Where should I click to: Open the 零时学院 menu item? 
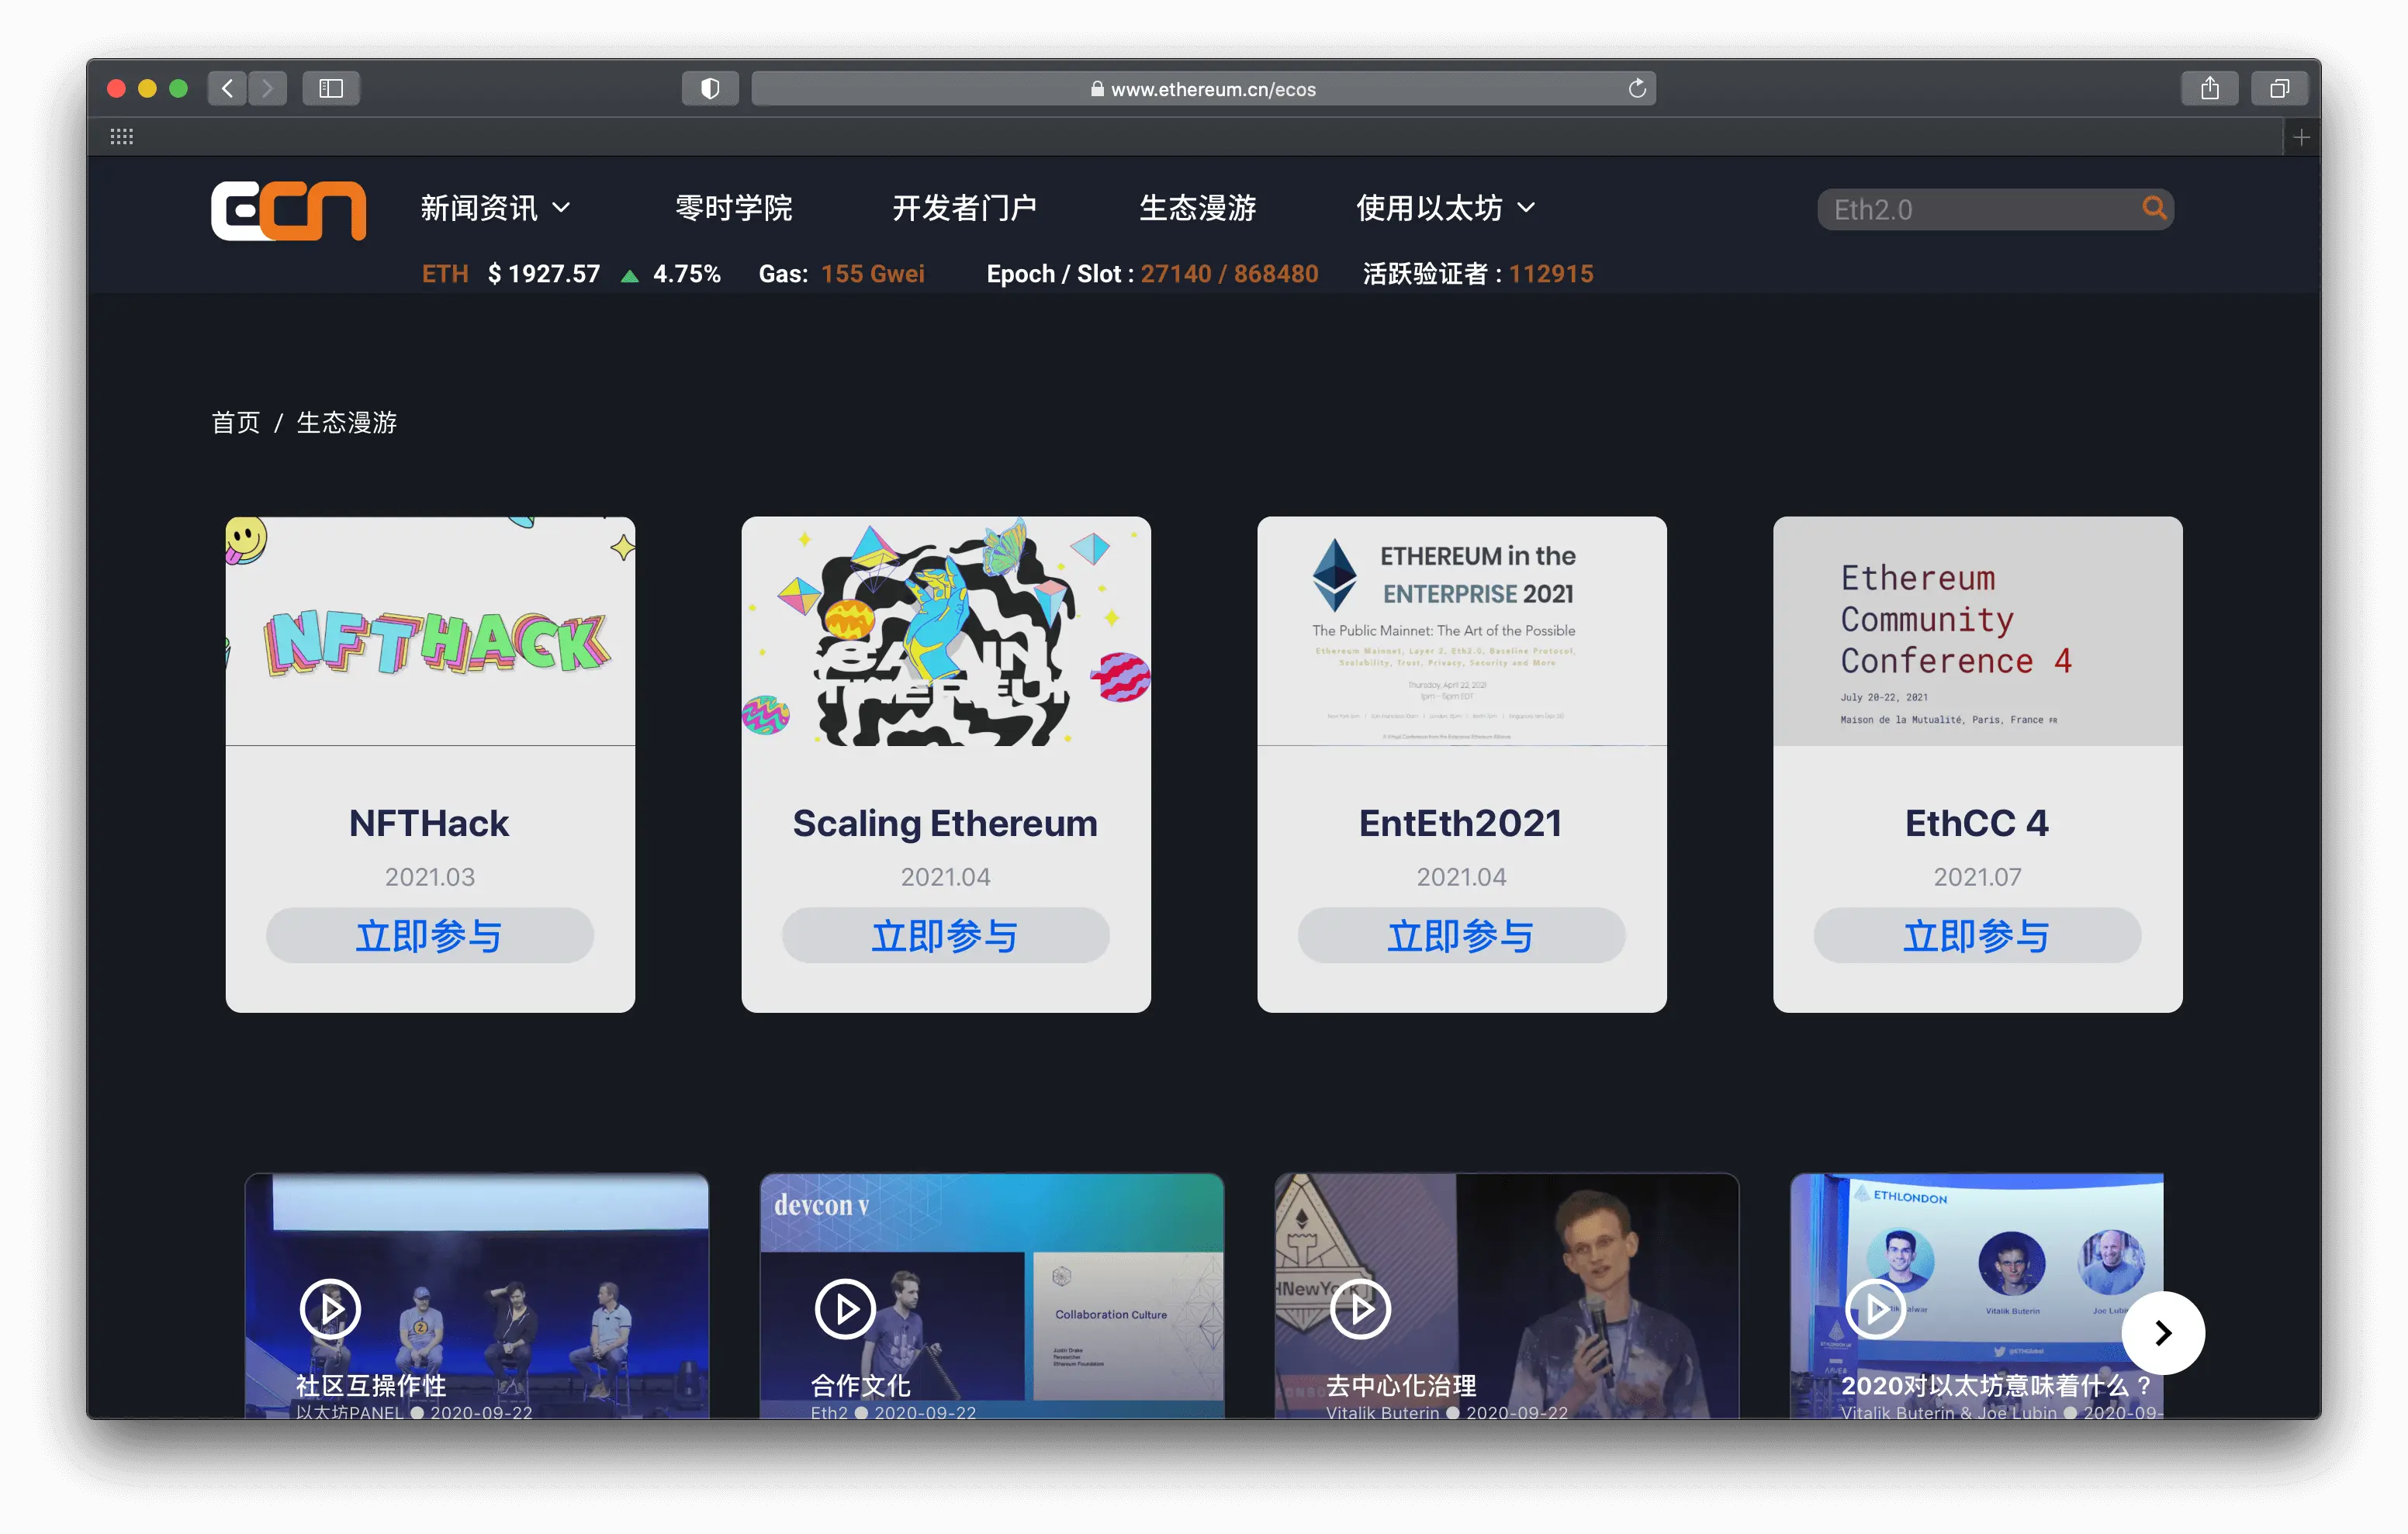733,208
